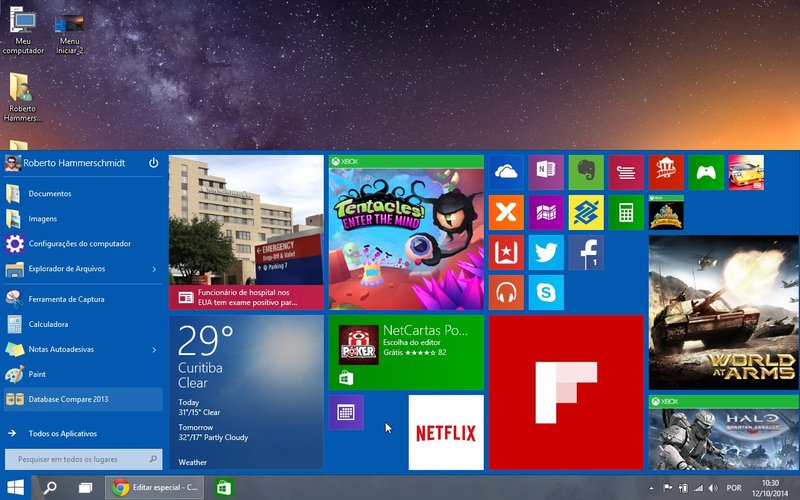
Task: Open the red Flipboard tile
Action: pyautogui.click(x=566, y=392)
